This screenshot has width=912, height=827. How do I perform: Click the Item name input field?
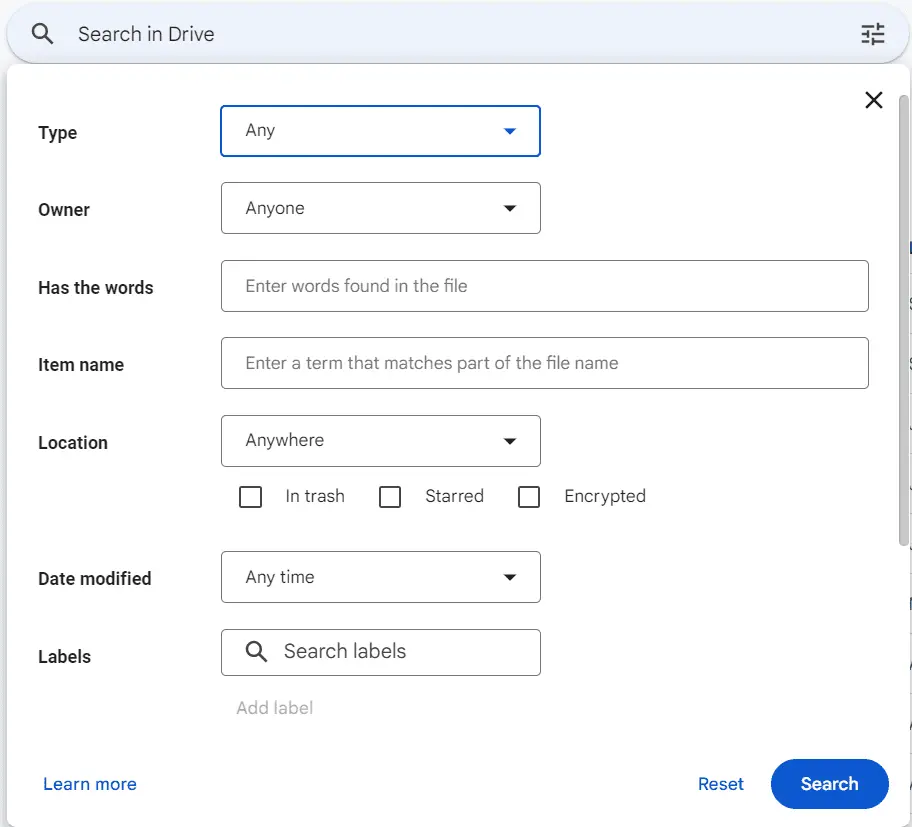(x=545, y=363)
